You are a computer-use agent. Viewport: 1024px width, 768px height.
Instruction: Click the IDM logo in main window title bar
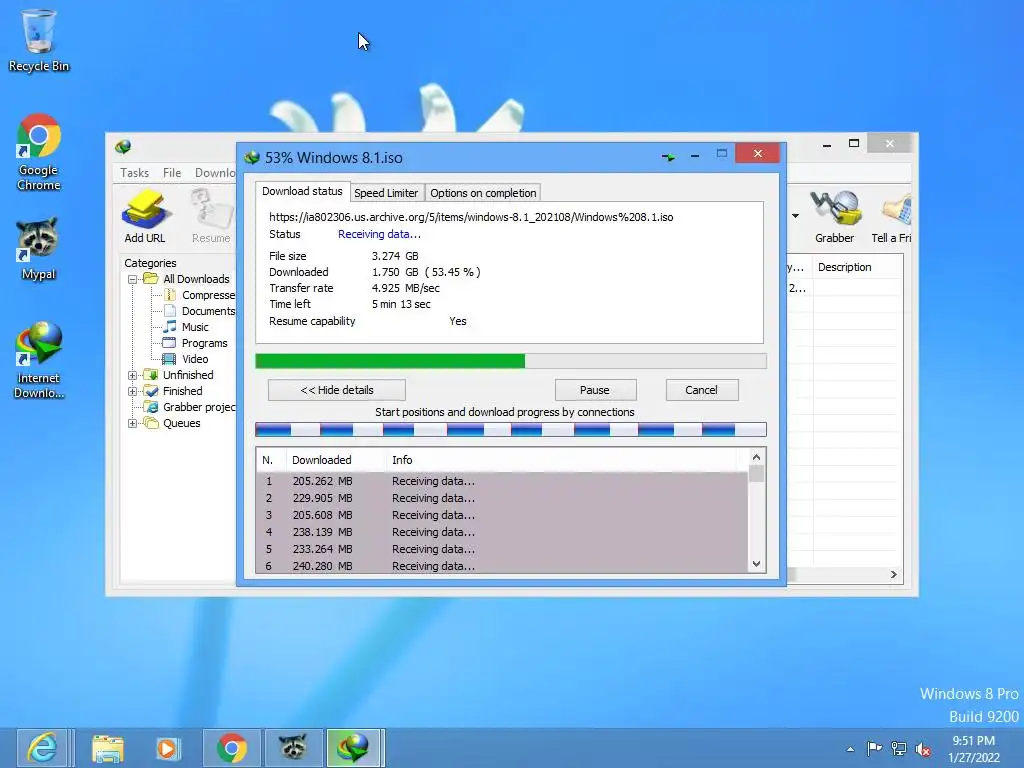pos(123,146)
